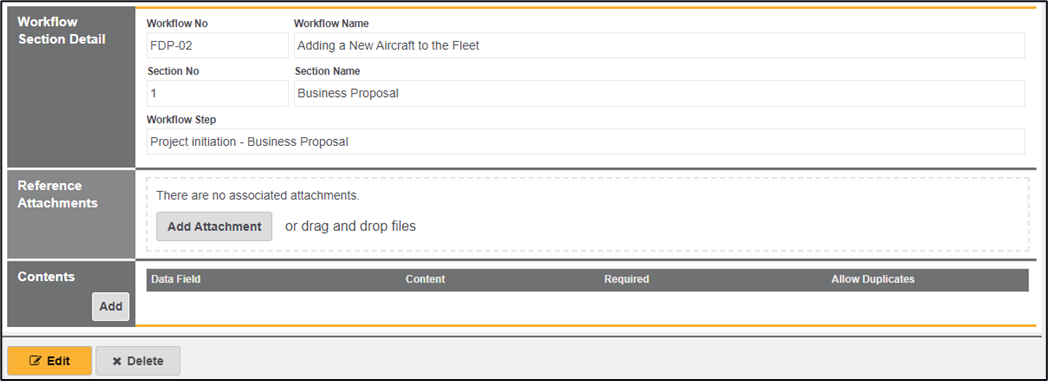Select the Workflow Section Detail panel heading
Screen dimensions: 1048x381
click(x=61, y=31)
